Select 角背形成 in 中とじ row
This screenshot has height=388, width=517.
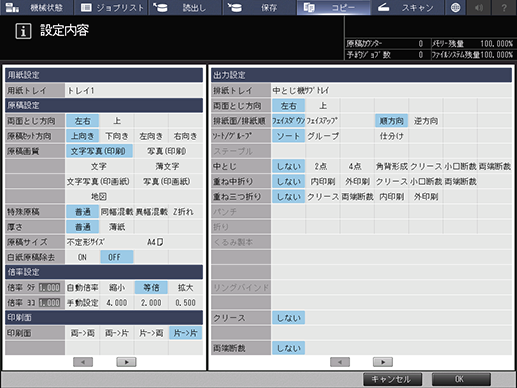click(x=391, y=166)
